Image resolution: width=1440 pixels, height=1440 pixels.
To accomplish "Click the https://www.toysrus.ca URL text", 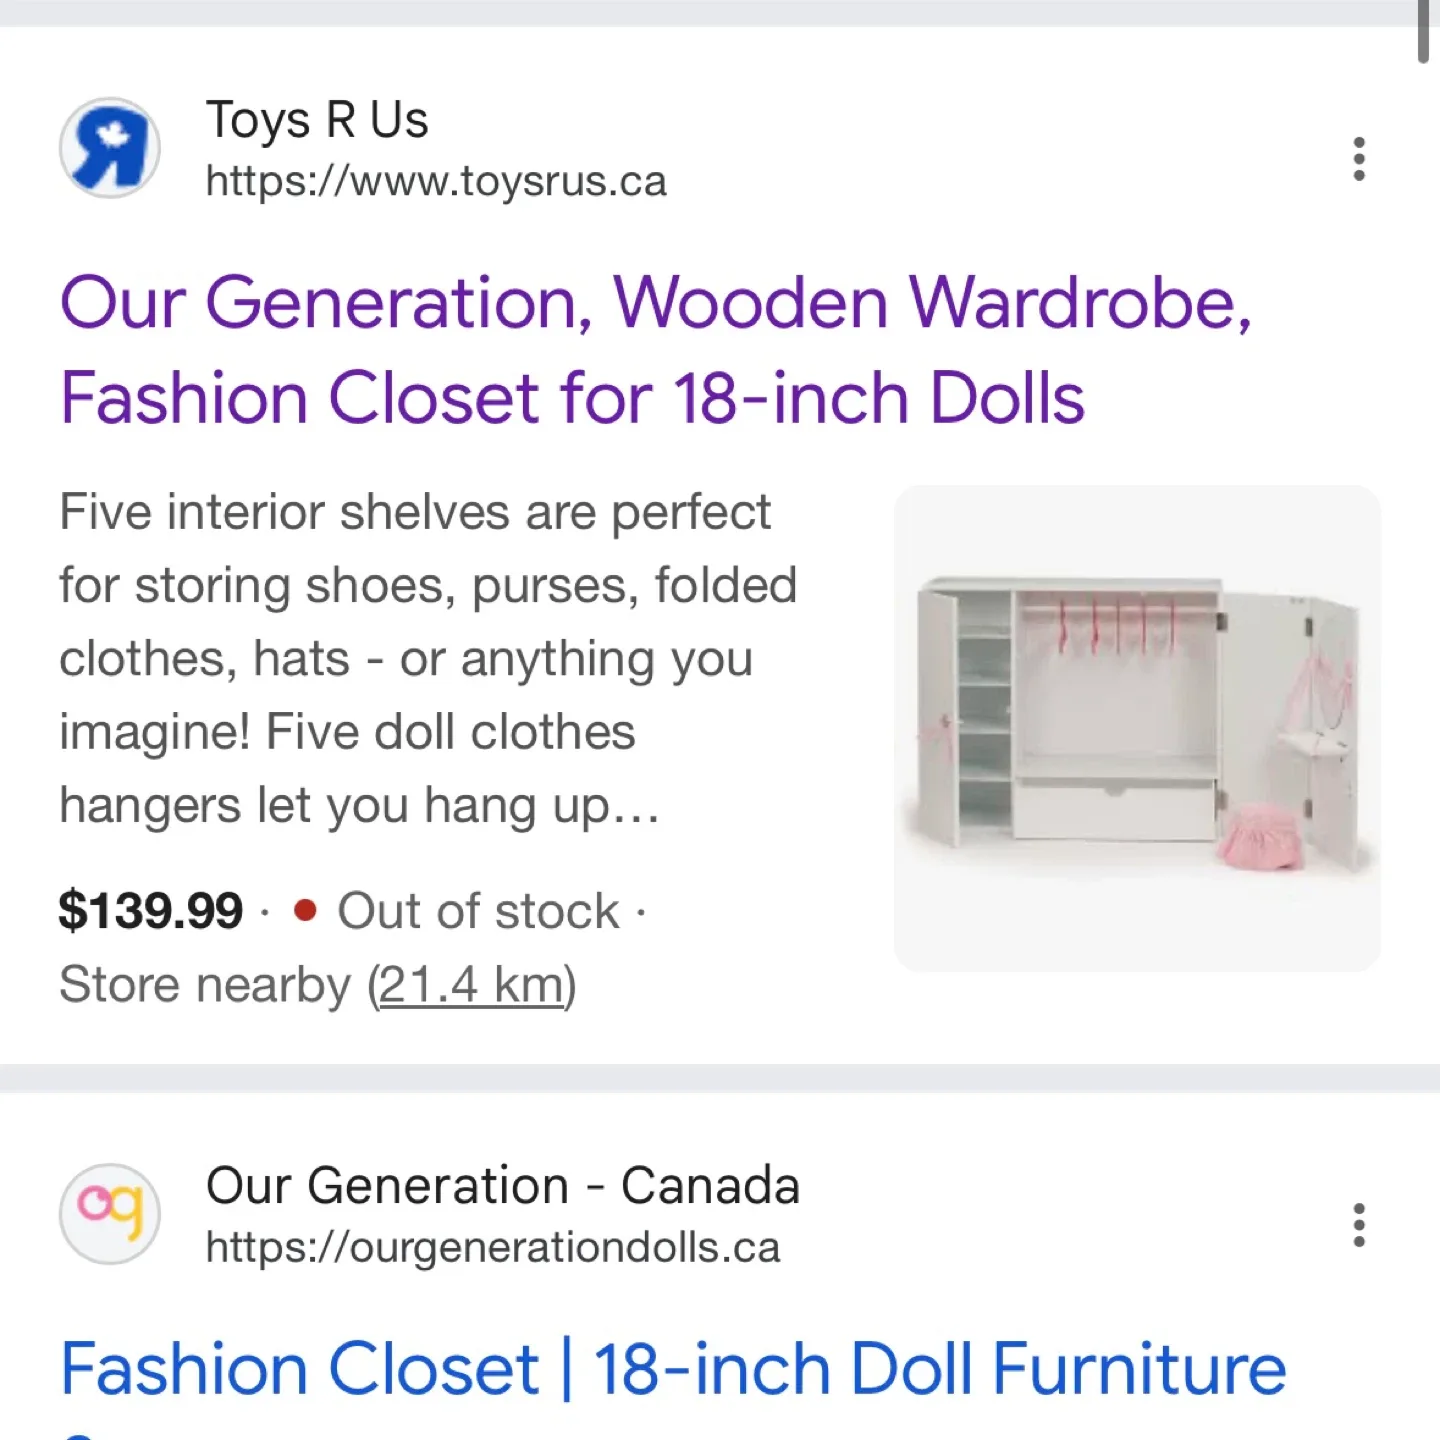I will click(437, 181).
